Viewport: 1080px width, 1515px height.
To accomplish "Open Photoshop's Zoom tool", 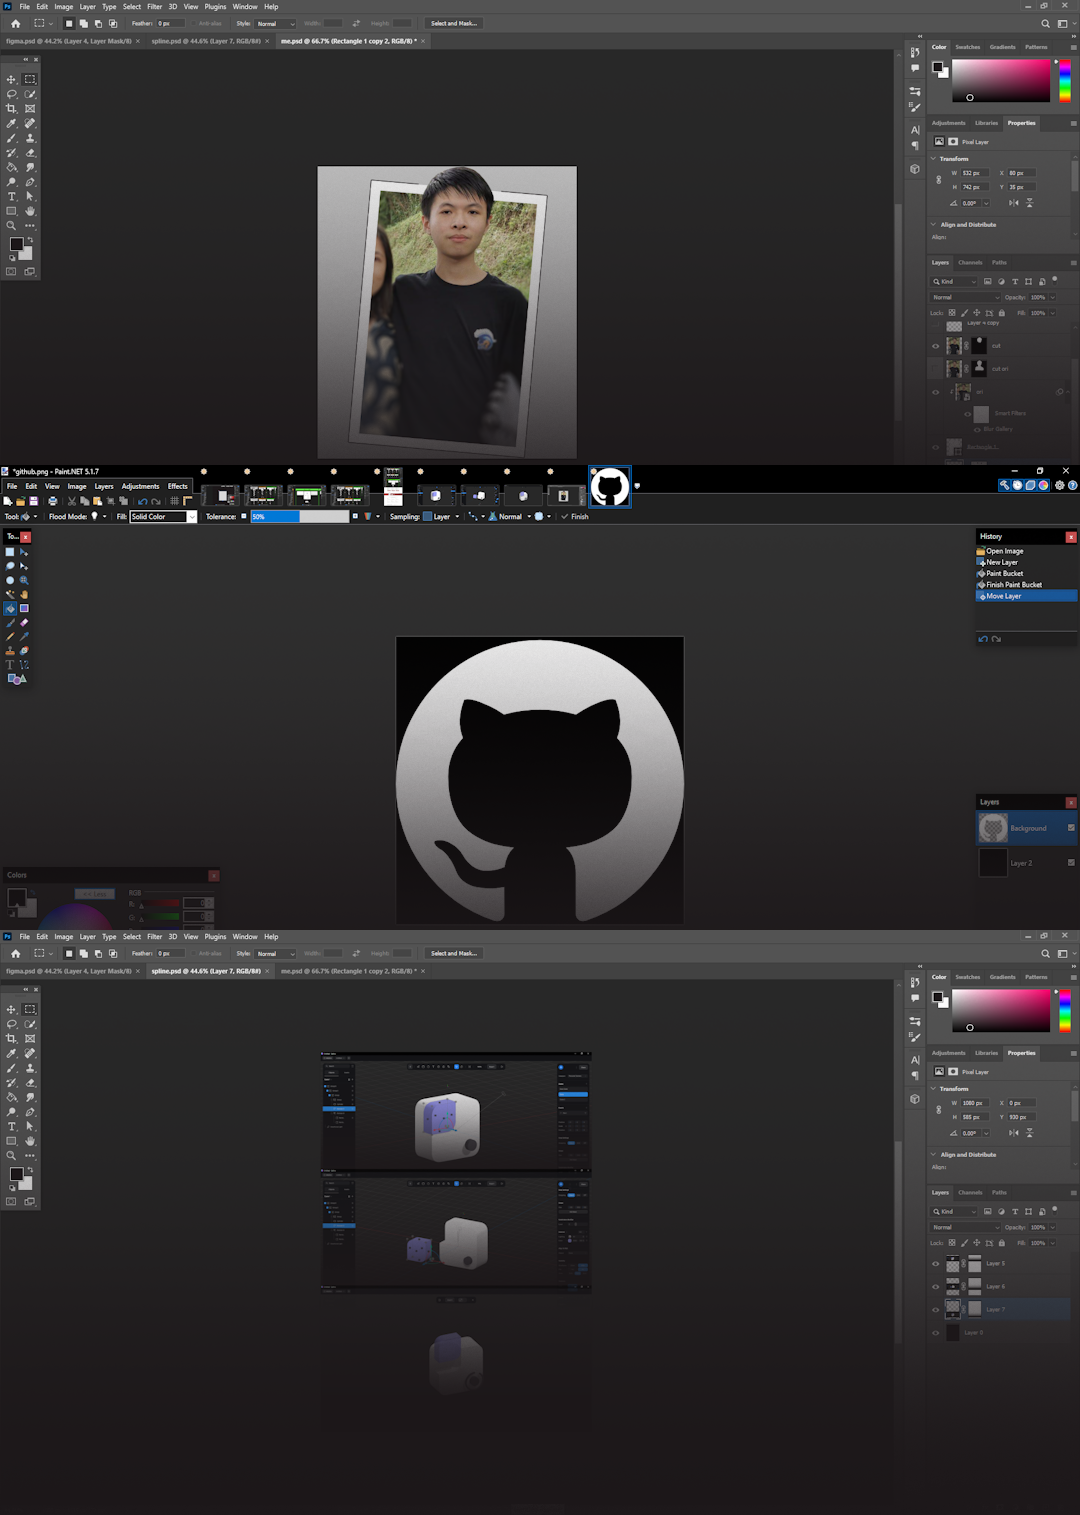I will (x=11, y=226).
